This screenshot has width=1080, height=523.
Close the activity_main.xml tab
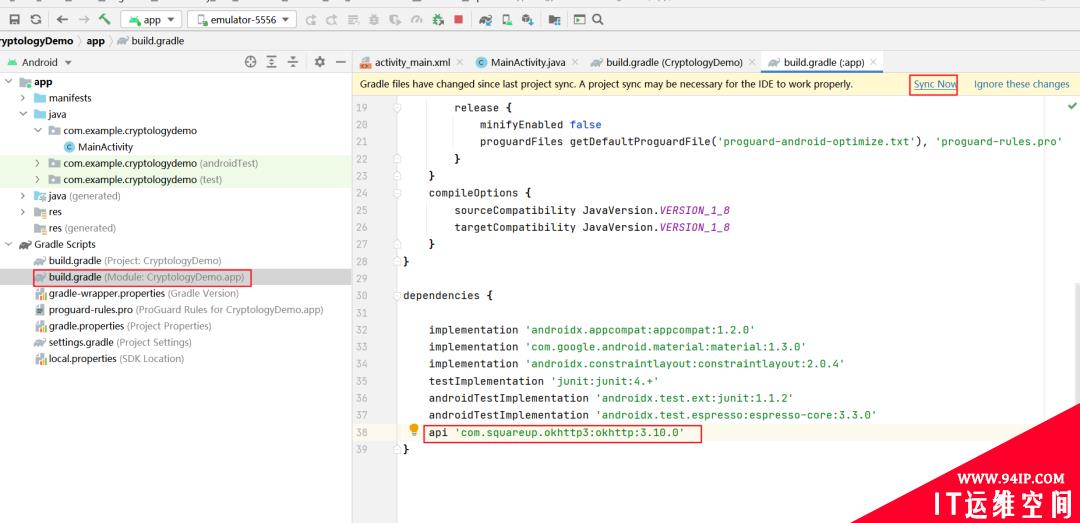[460, 62]
